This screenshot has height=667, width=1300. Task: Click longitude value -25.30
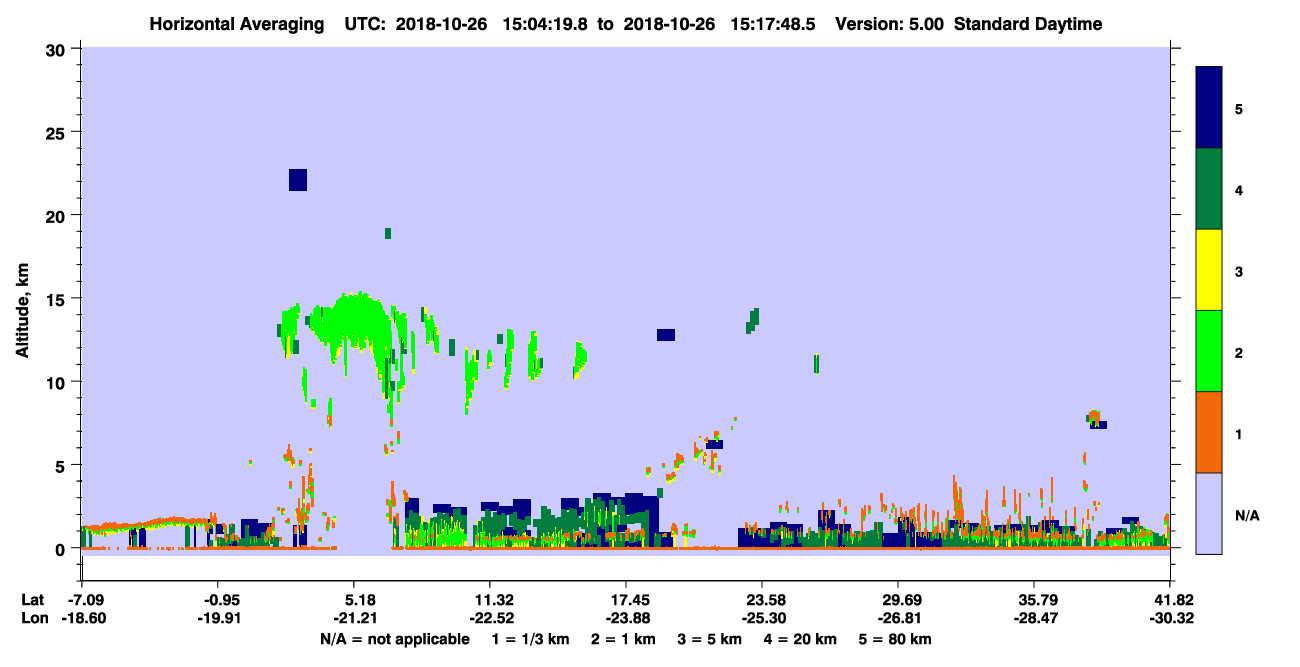click(766, 618)
